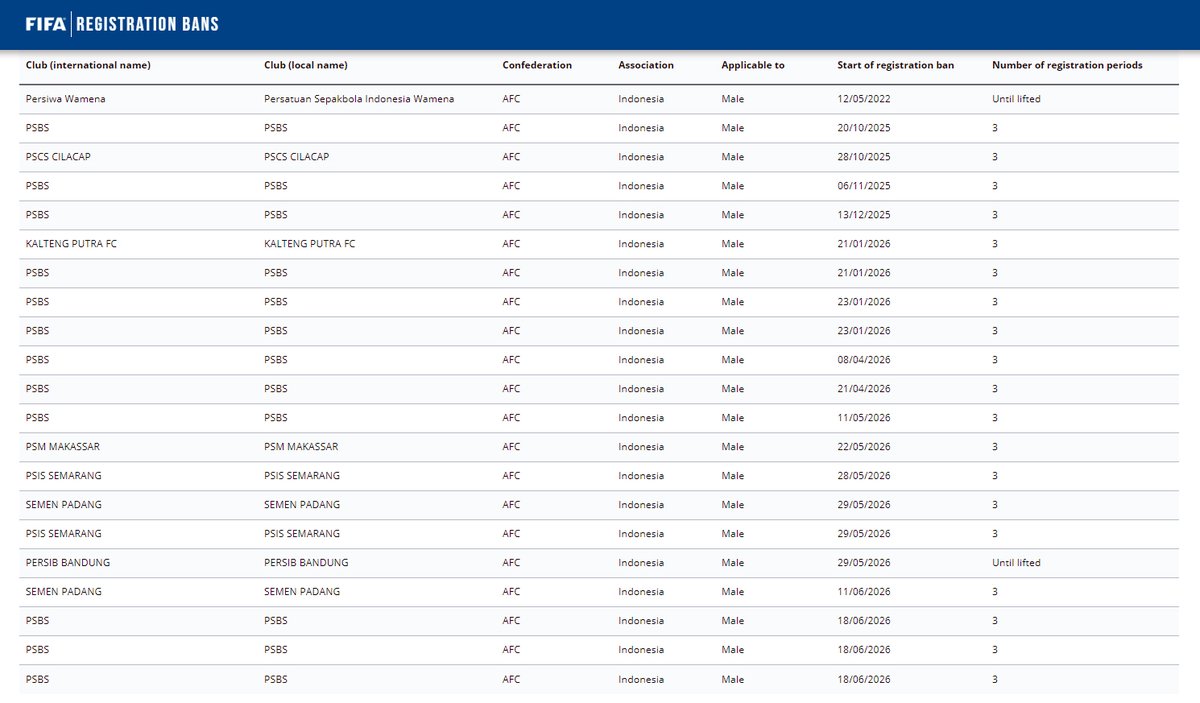Click the Applicable to column header
1200x703 pixels.
coord(753,65)
